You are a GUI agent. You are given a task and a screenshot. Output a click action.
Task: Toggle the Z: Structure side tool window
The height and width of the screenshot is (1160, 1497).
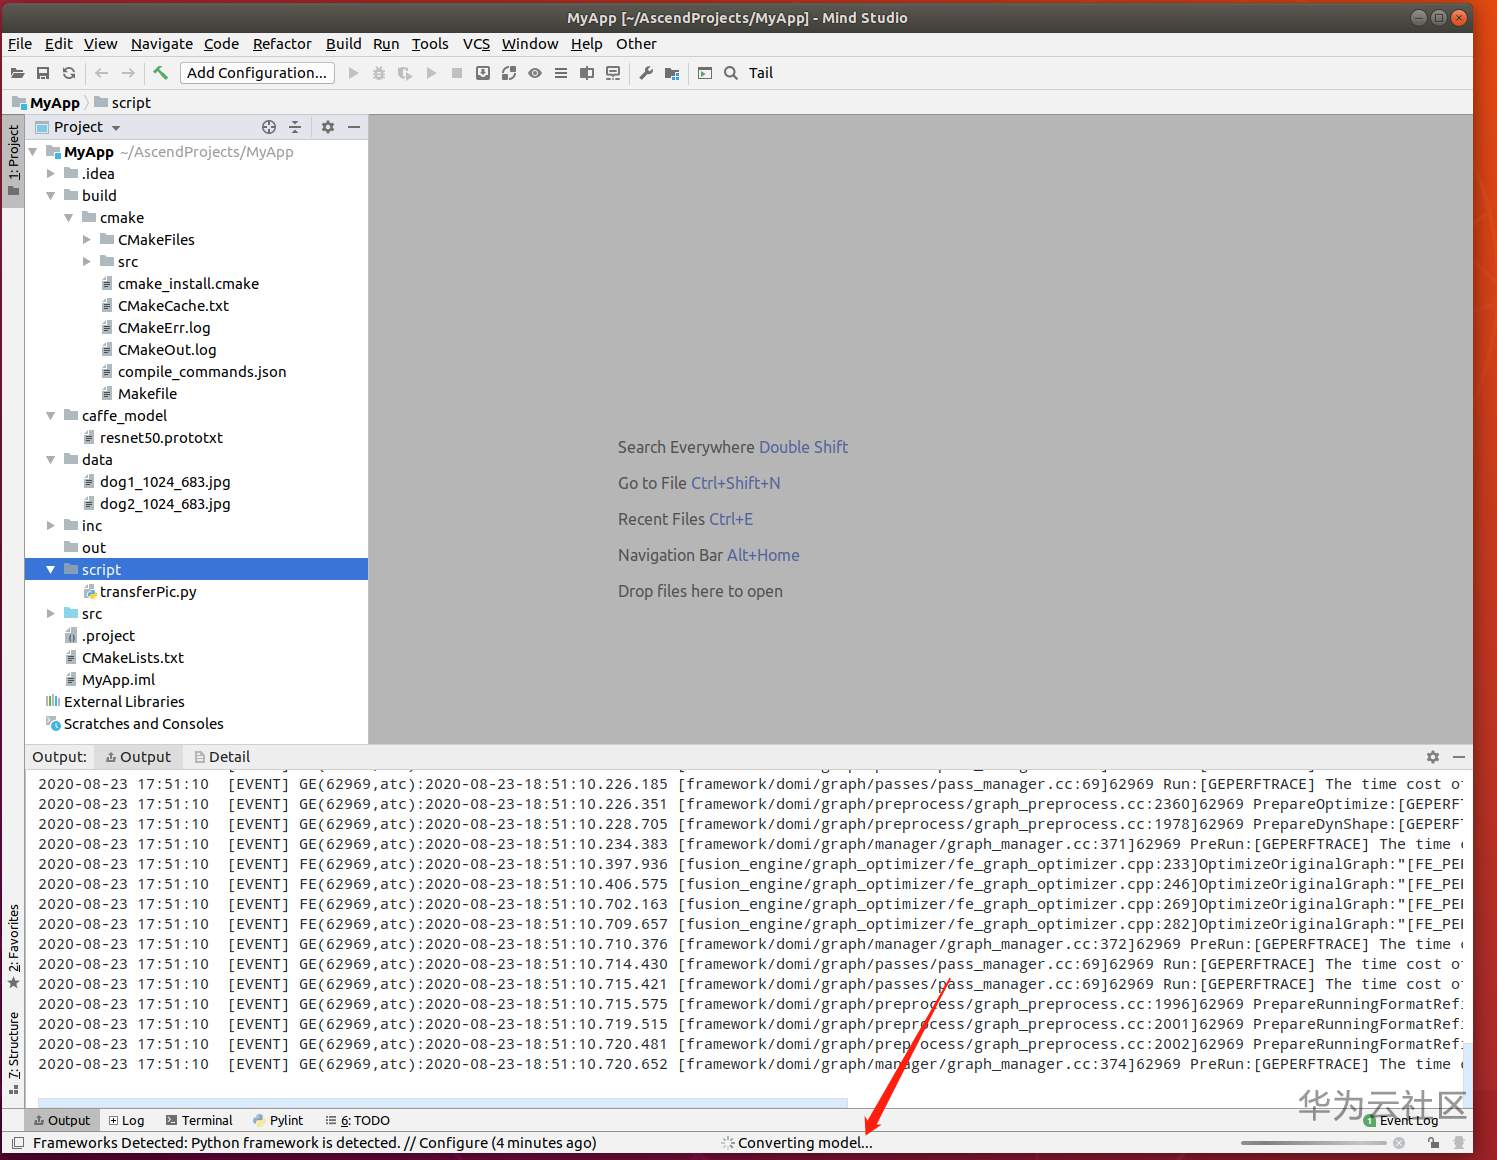tap(13, 1052)
